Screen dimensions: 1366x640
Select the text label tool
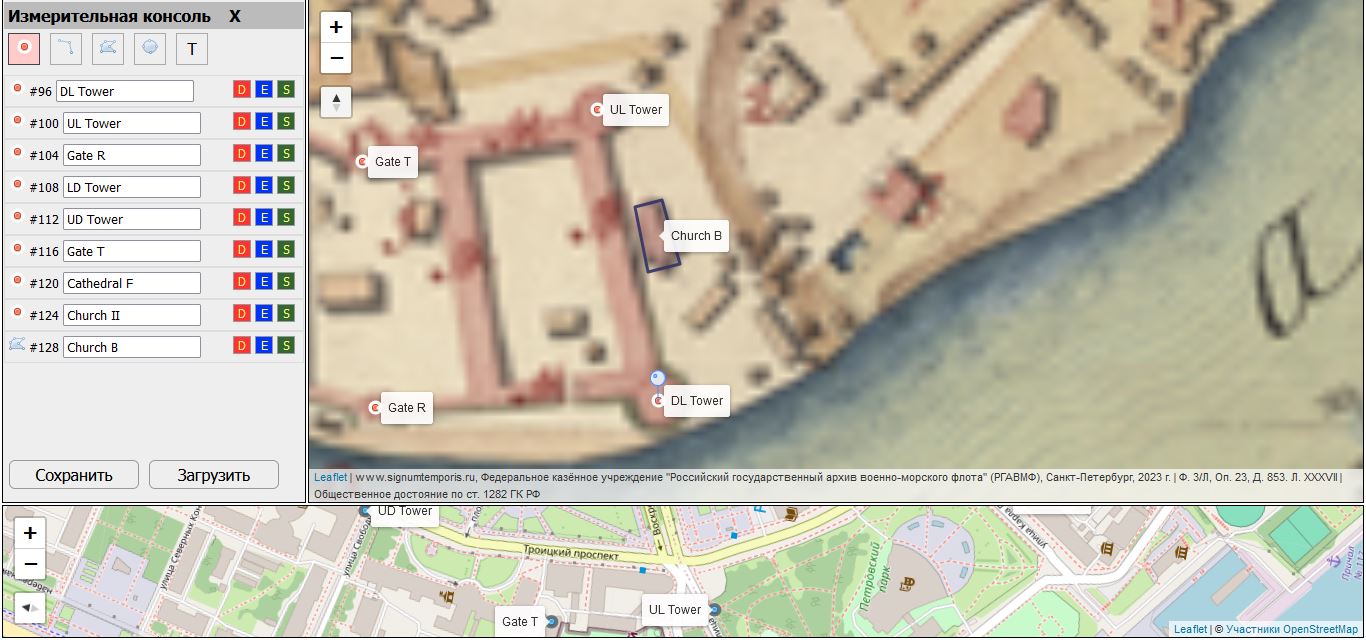coord(192,48)
